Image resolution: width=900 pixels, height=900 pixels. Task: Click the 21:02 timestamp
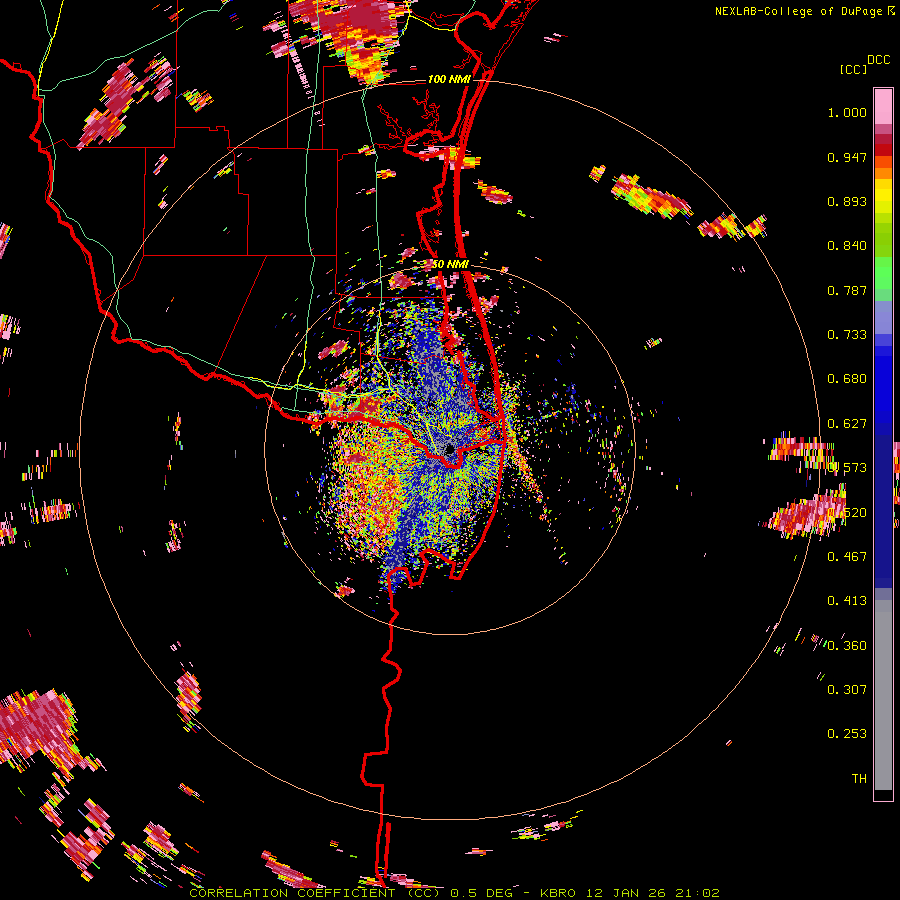point(699,893)
